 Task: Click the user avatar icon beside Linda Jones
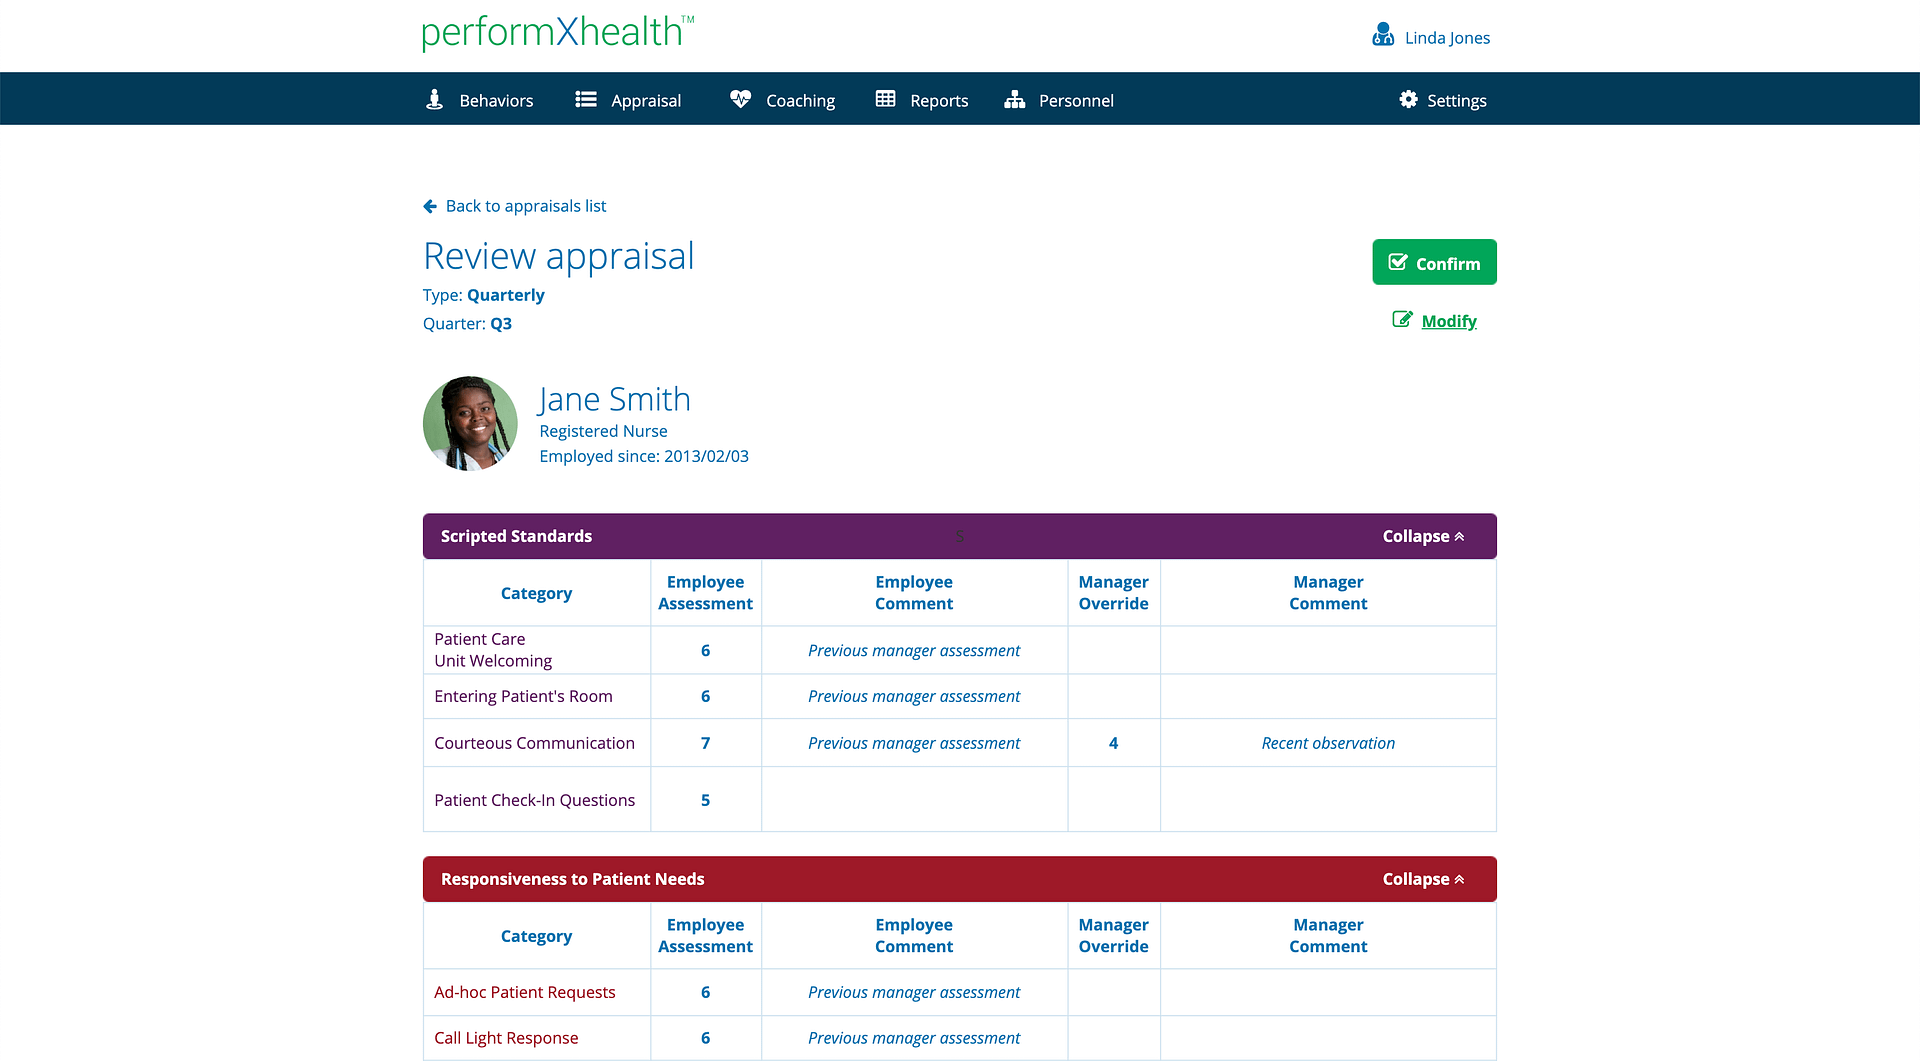[1383, 35]
